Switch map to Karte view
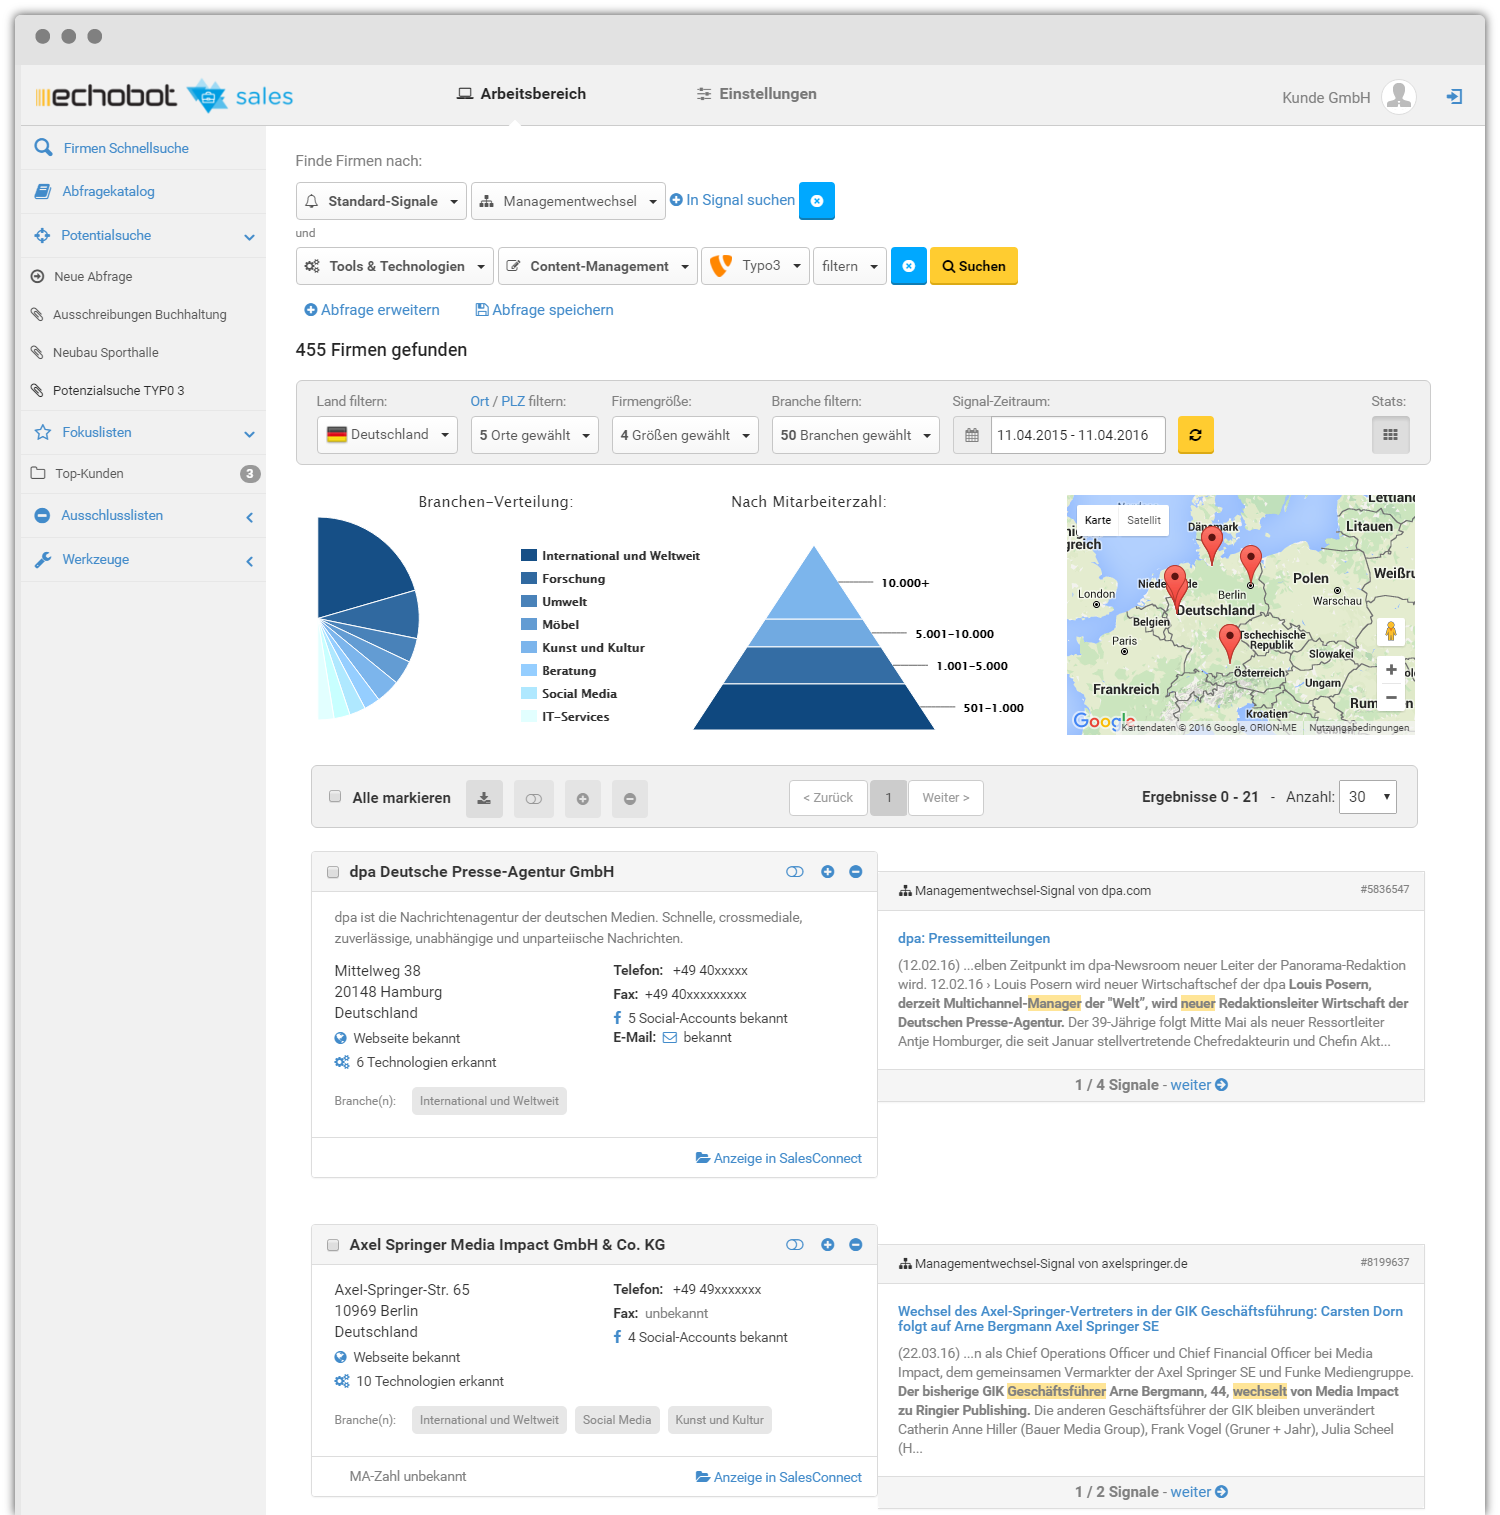This screenshot has width=1500, height=1515. (x=1098, y=520)
